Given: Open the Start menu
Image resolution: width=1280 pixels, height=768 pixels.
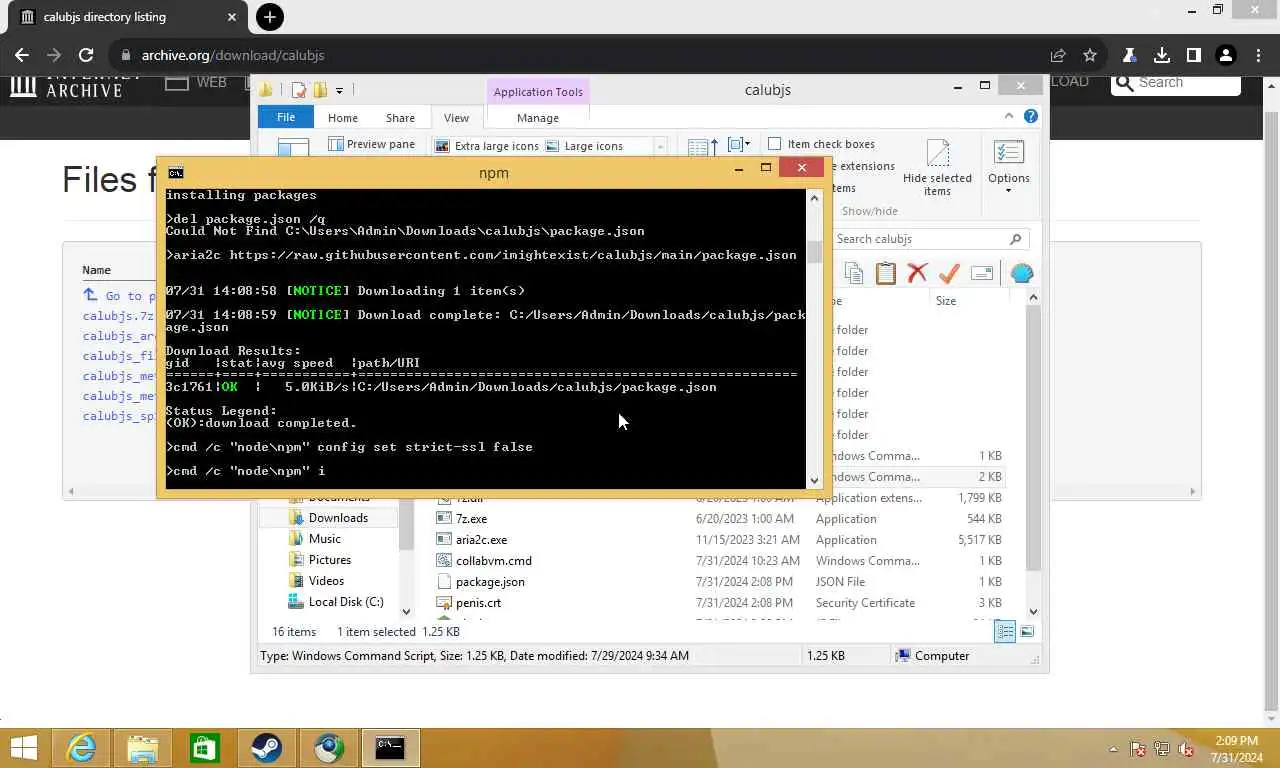Looking at the screenshot, I should click(x=23, y=748).
